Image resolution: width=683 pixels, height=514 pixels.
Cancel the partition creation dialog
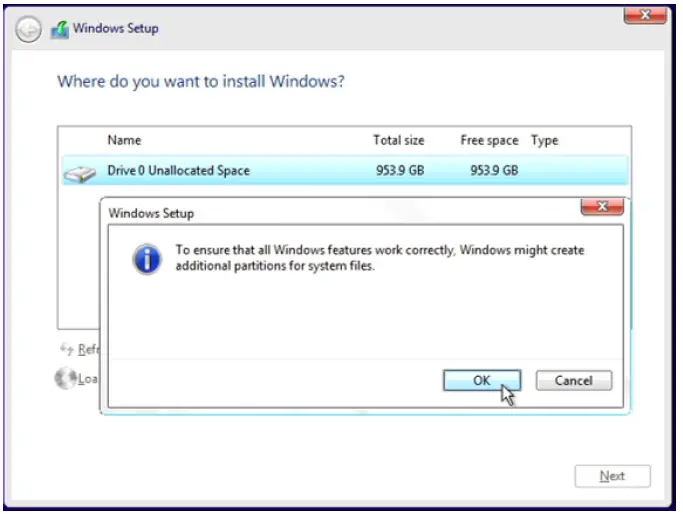point(574,380)
